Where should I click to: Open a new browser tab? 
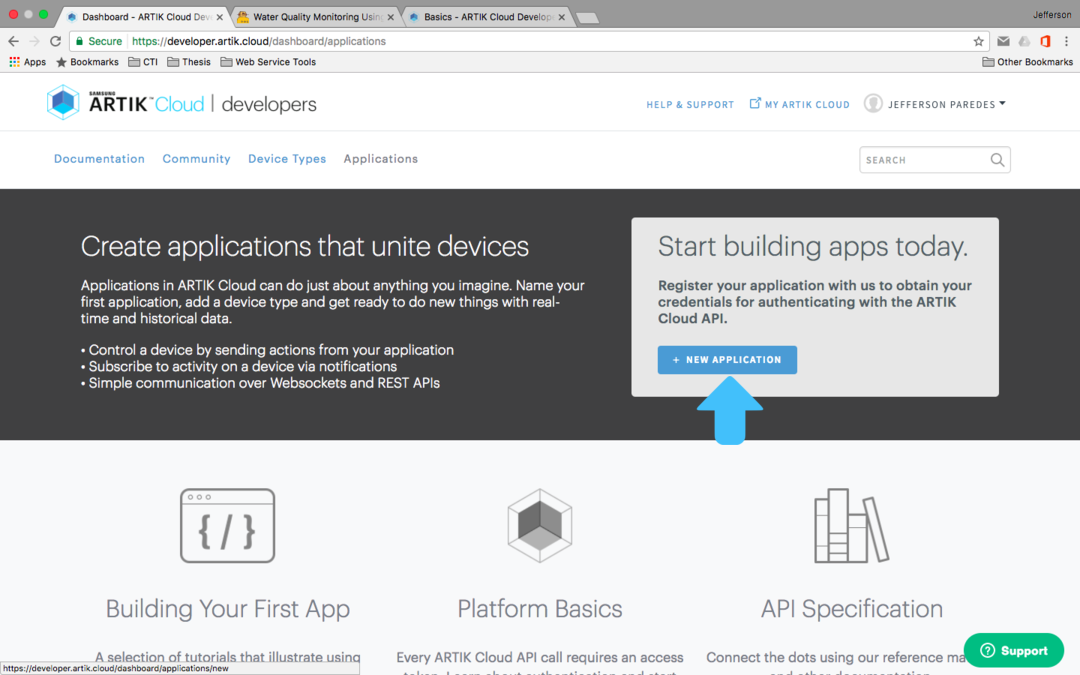click(587, 18)
